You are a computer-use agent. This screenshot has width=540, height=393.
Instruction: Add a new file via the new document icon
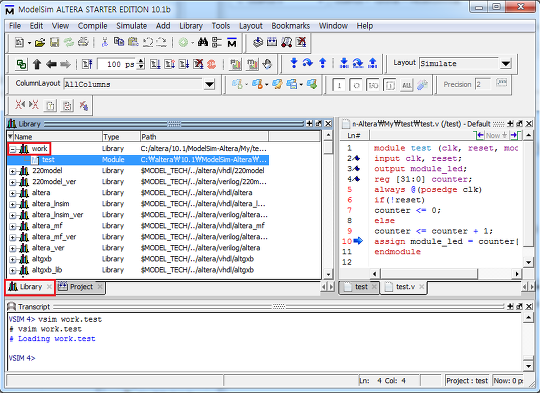[20, 43]
